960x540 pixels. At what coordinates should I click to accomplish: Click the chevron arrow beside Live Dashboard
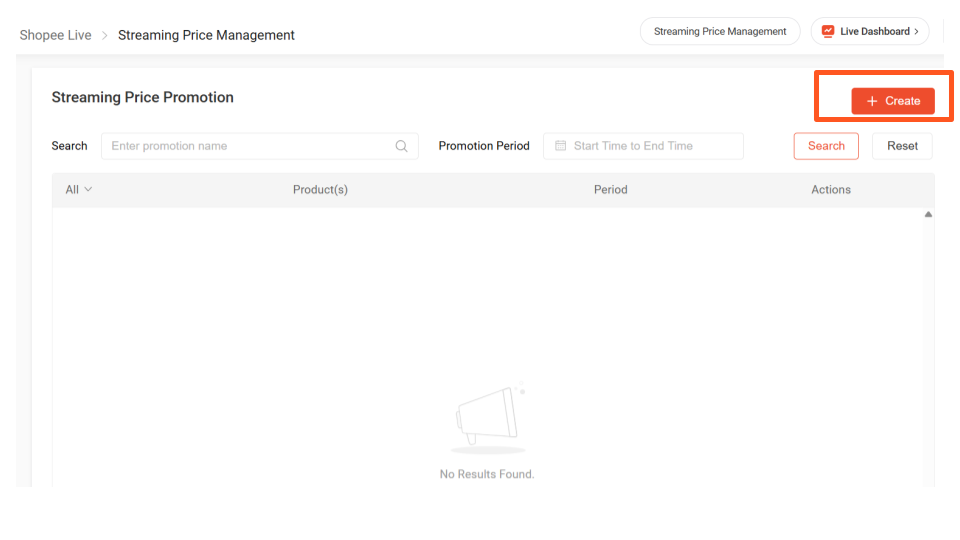point(917,31)
